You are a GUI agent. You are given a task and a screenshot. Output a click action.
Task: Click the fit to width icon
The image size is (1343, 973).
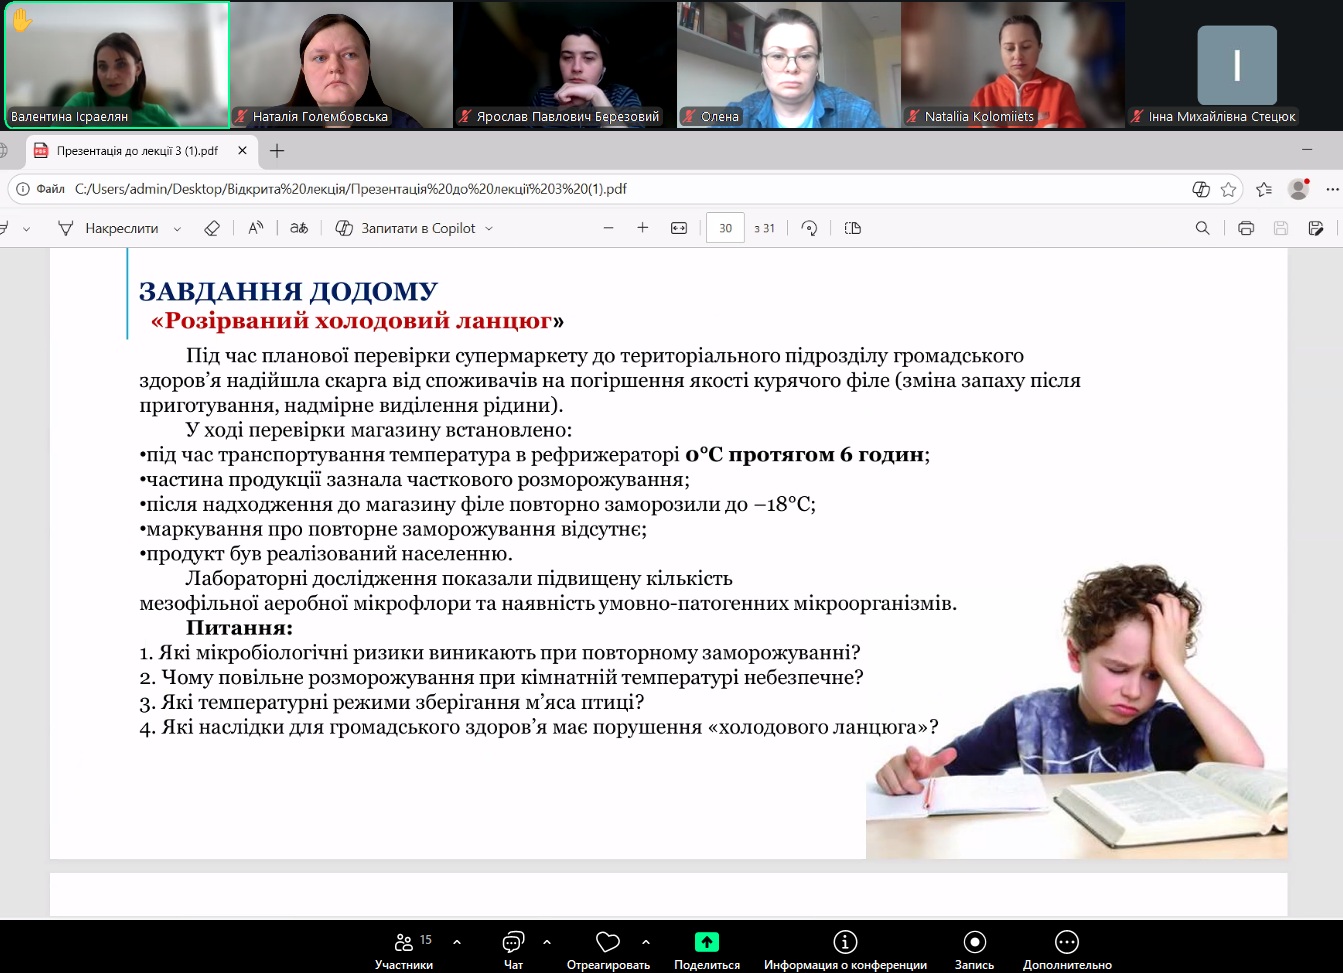point(679,228)
